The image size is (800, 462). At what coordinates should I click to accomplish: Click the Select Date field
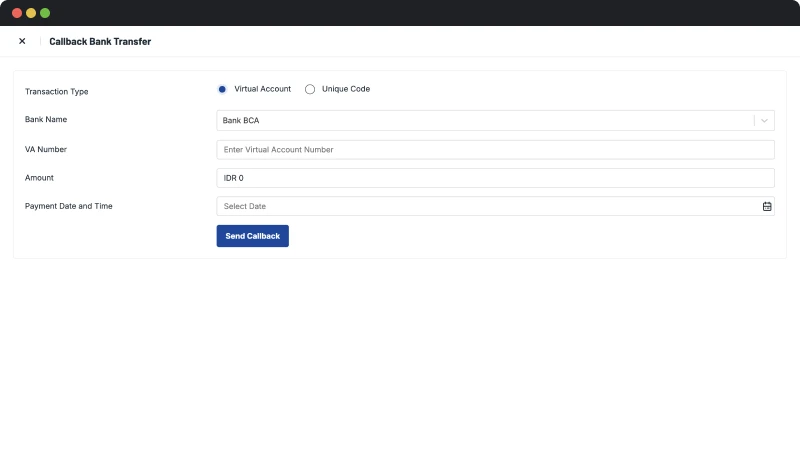[x=495, y=207]
